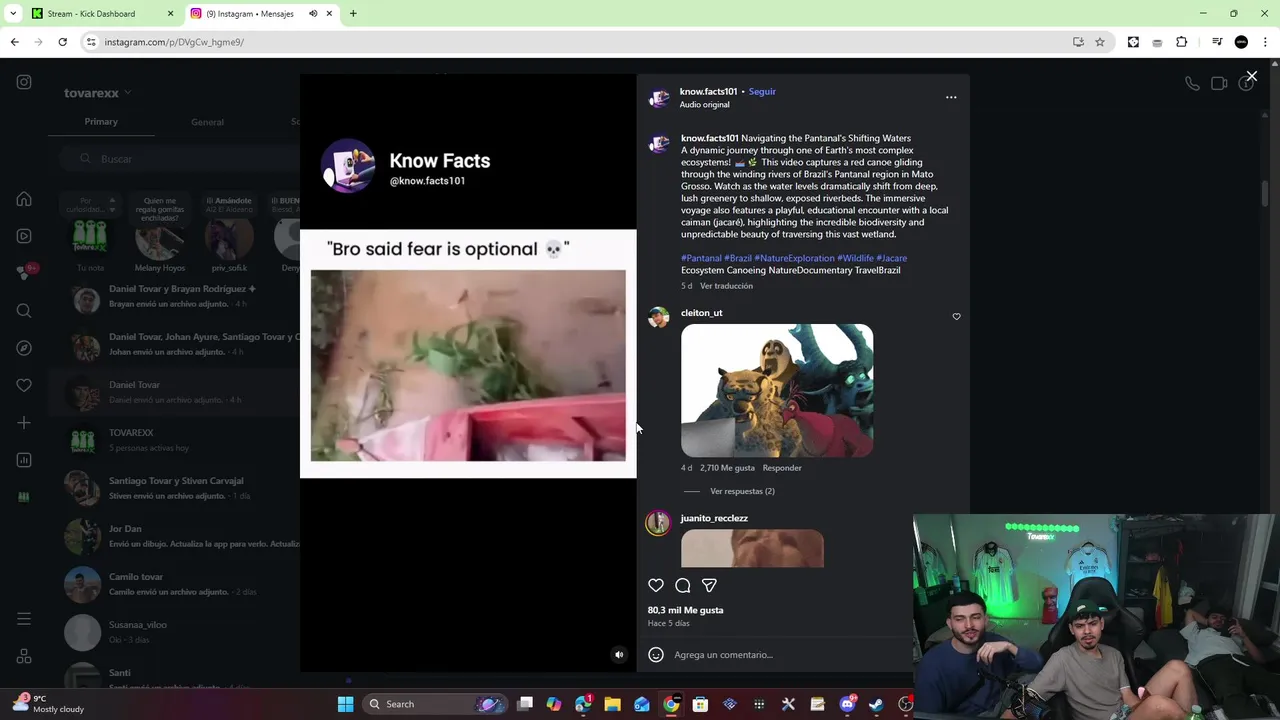Viewport: 1280px width, 720px height.
Task: Close the post overlay with the X
Action: (1251, 76)
